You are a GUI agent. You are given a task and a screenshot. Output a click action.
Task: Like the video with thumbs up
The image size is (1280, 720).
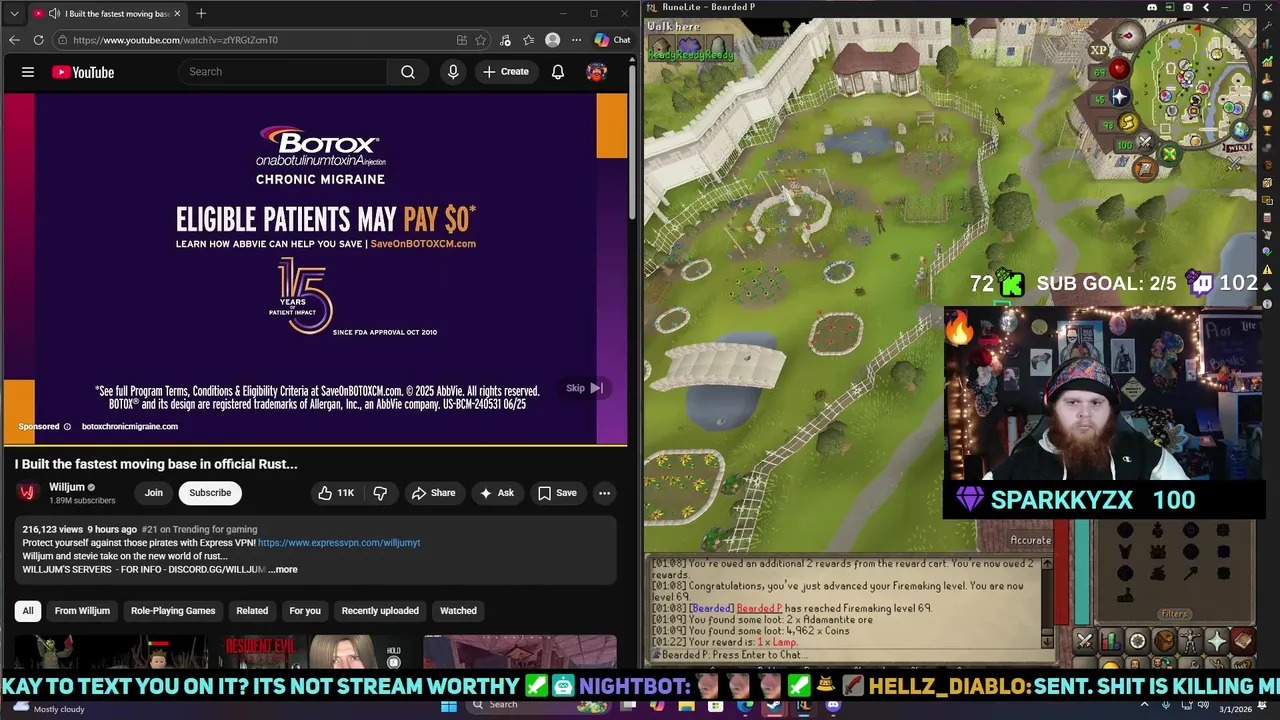[335, 493]
